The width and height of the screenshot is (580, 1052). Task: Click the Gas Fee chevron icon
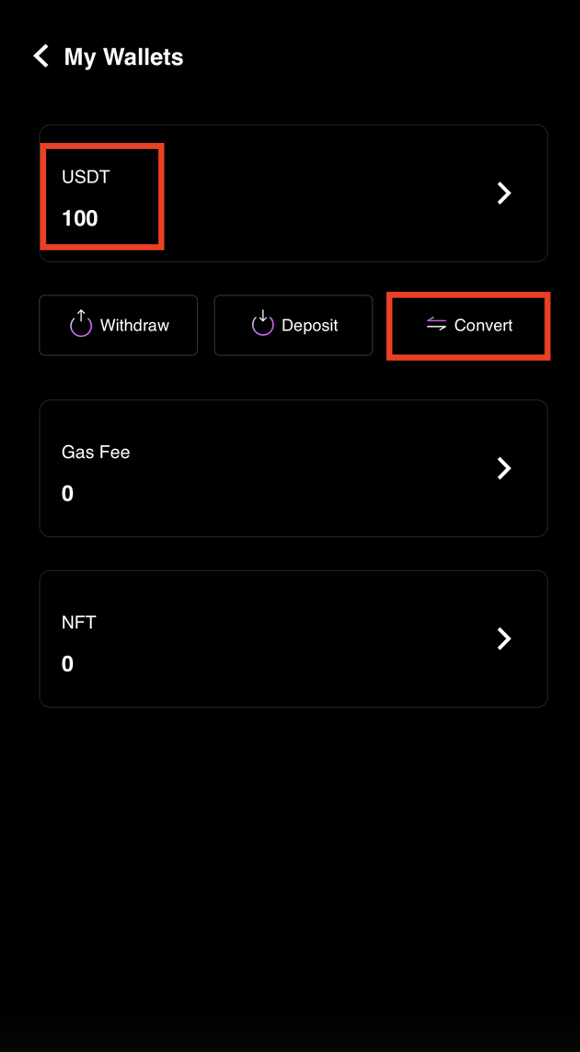(x=504, y=468)
